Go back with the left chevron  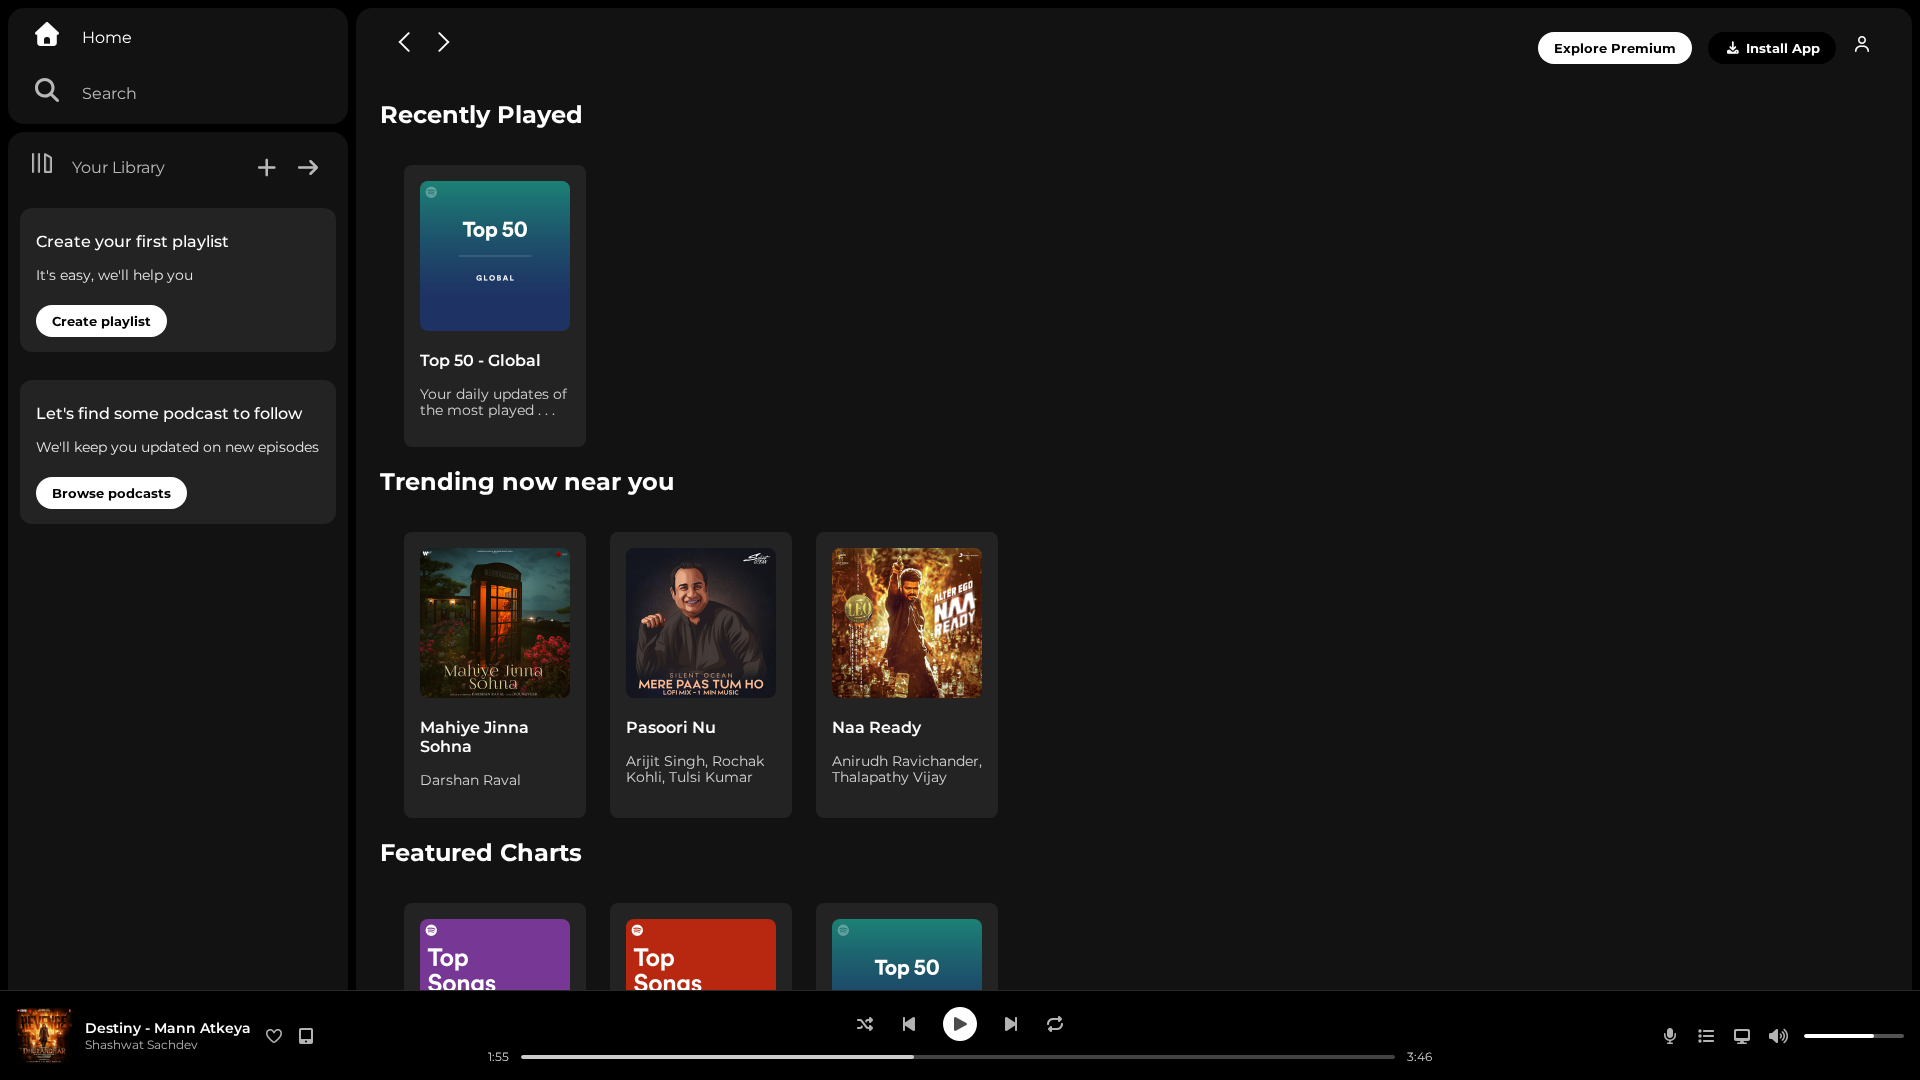point(404,42)
